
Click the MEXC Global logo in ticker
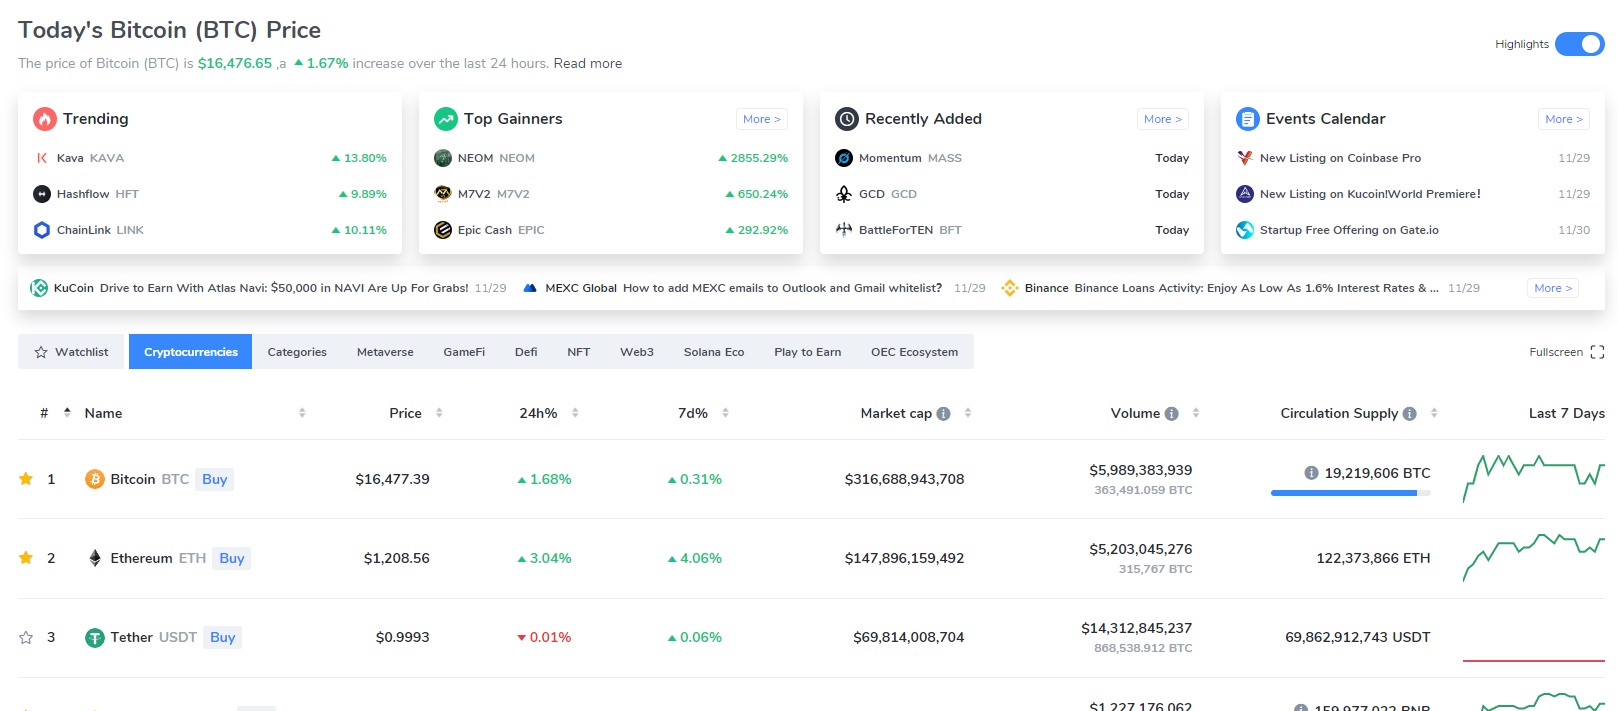click(x=531, y=288)
